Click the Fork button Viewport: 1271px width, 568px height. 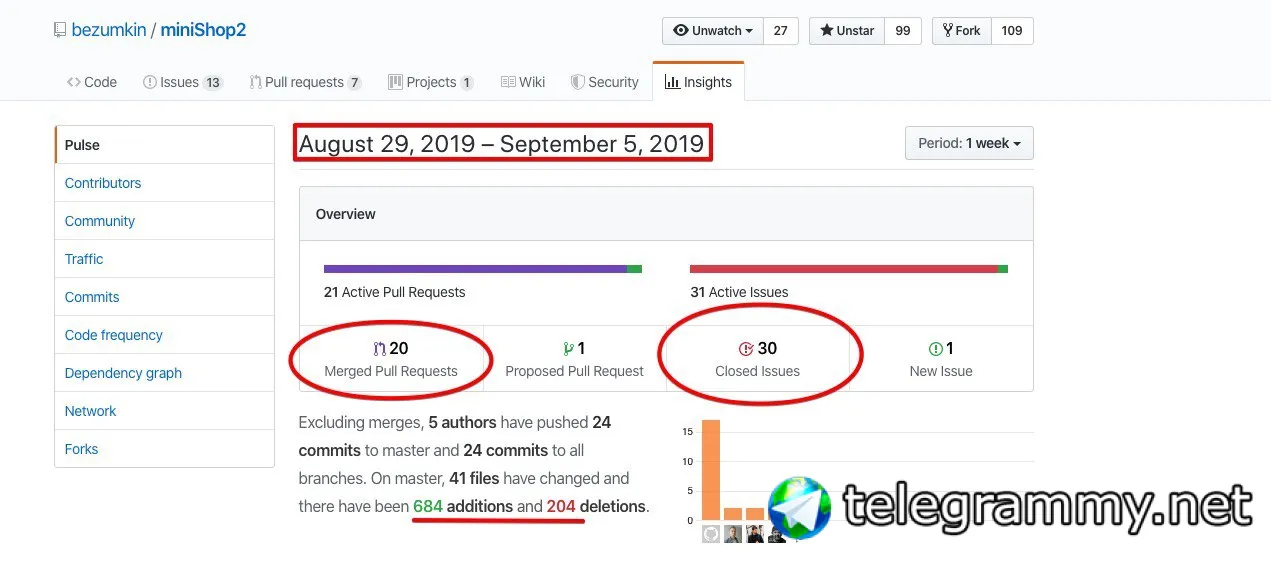[961, 31]
